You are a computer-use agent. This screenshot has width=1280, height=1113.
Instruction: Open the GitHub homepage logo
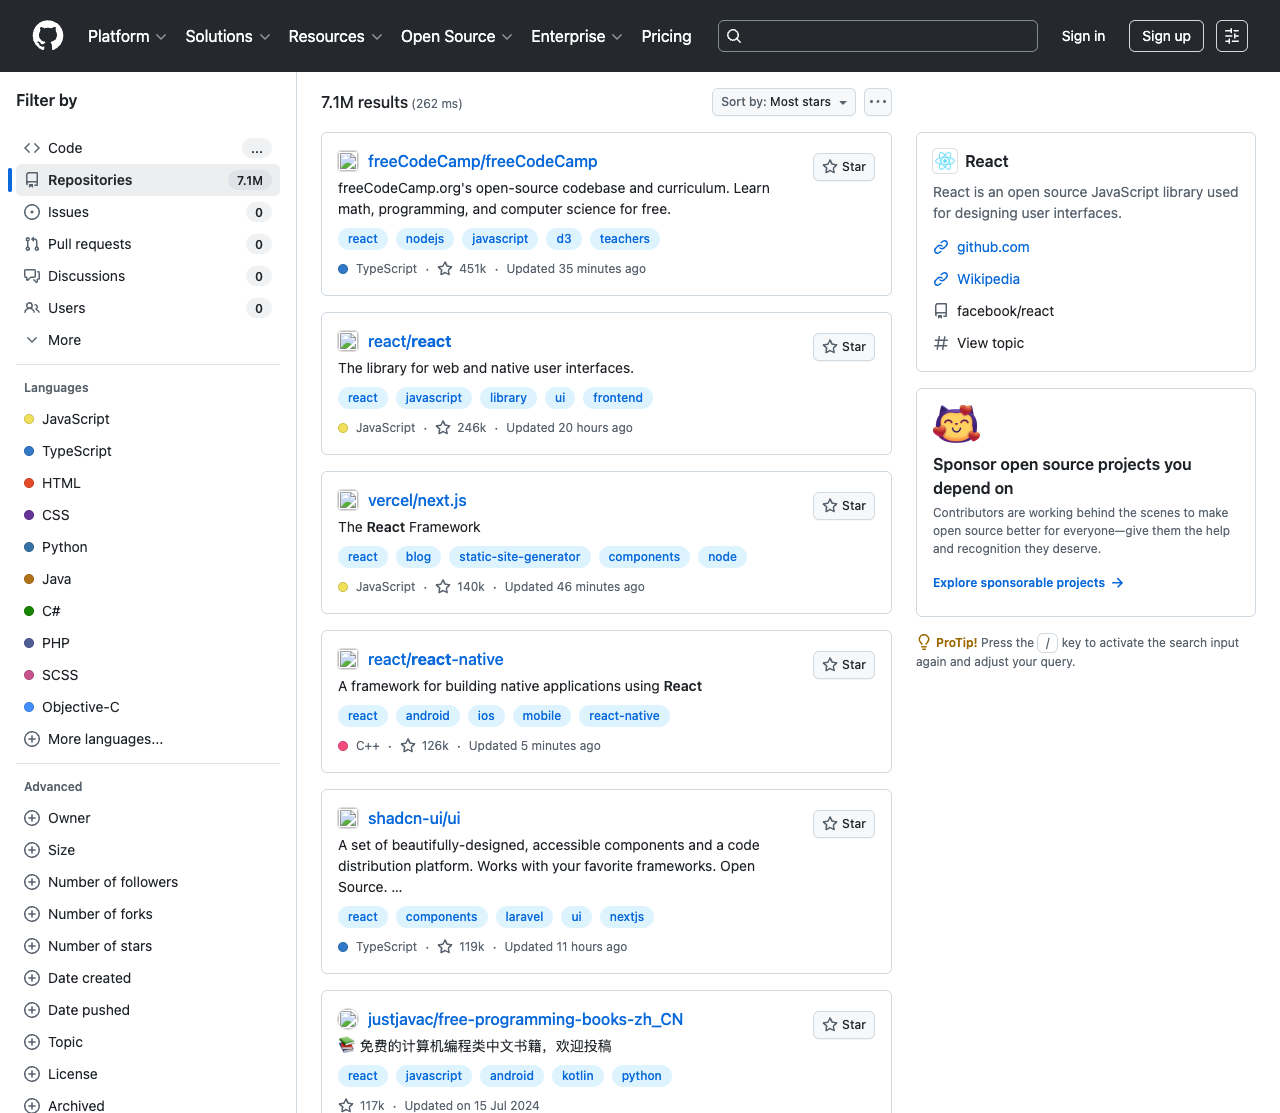click(48, 36)
